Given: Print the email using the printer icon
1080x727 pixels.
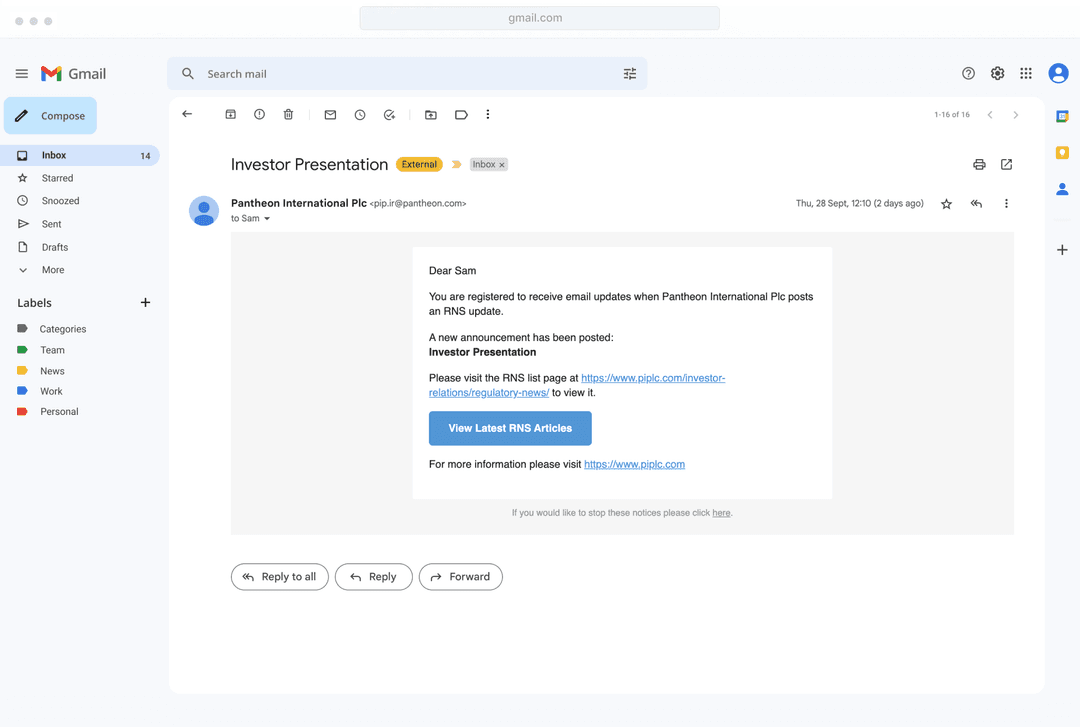Looking at the screenshot, I should coord(979,165).
